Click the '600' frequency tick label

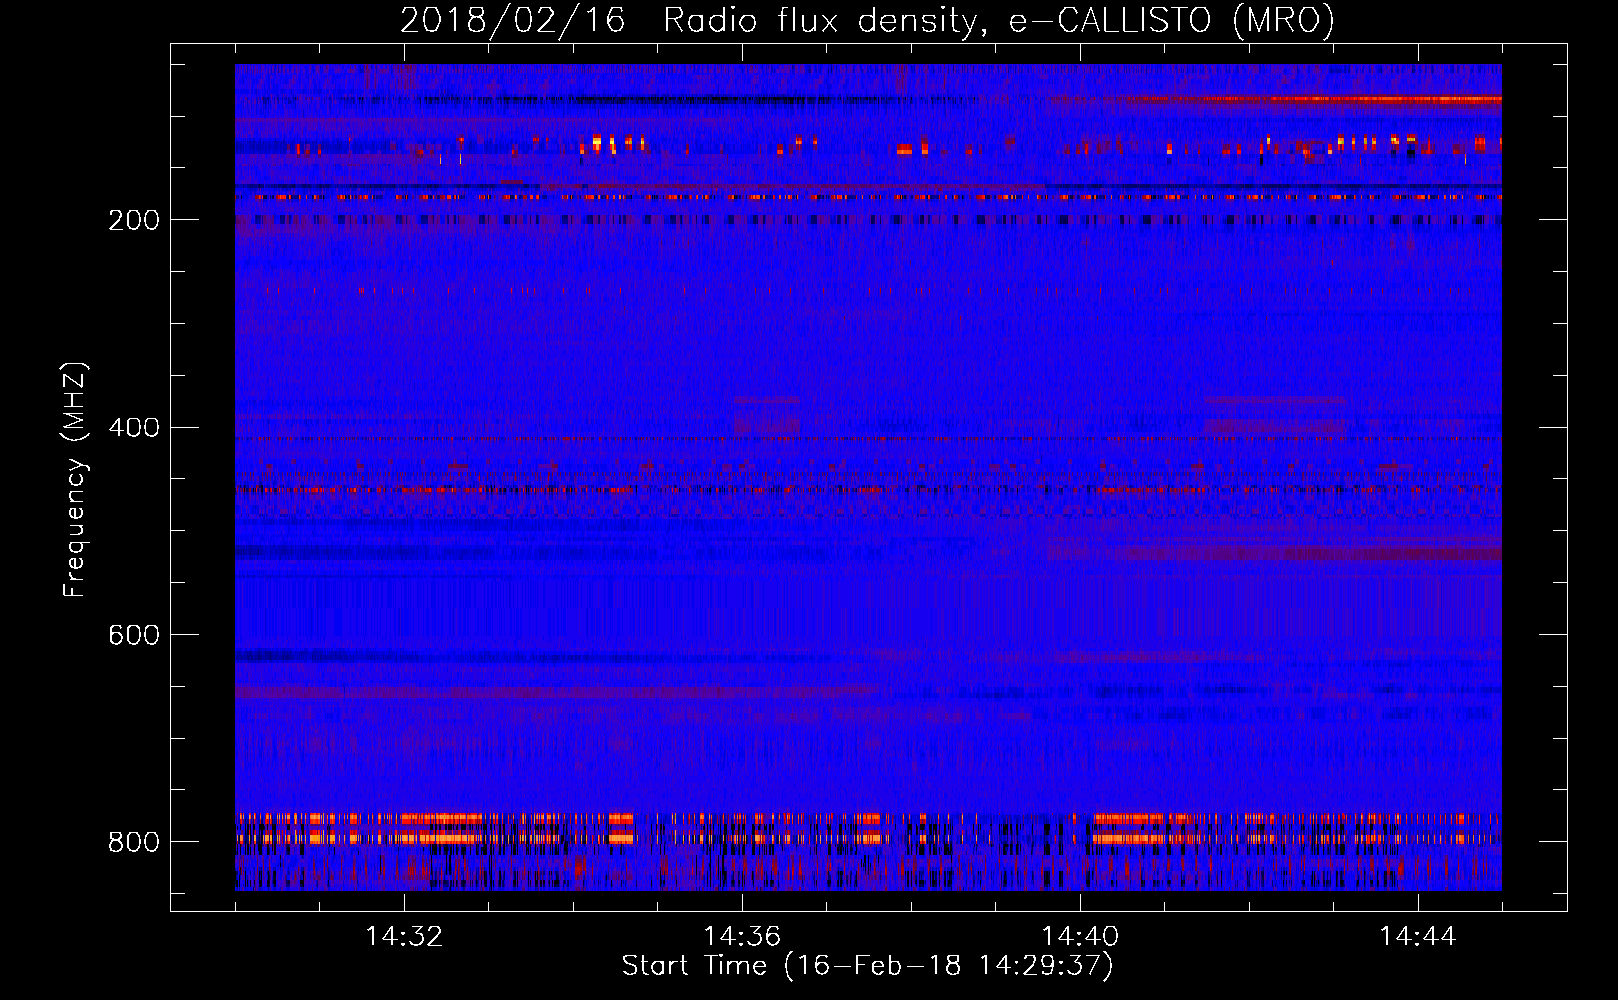134,635
